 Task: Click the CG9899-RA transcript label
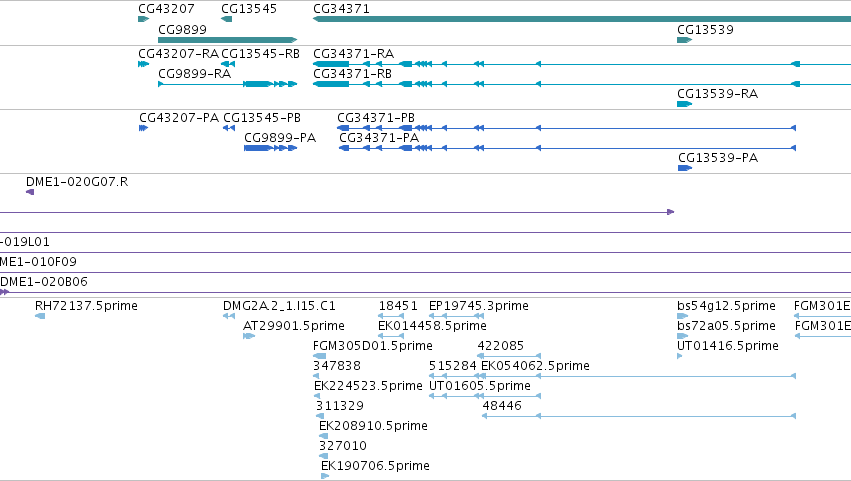[194, 73]
